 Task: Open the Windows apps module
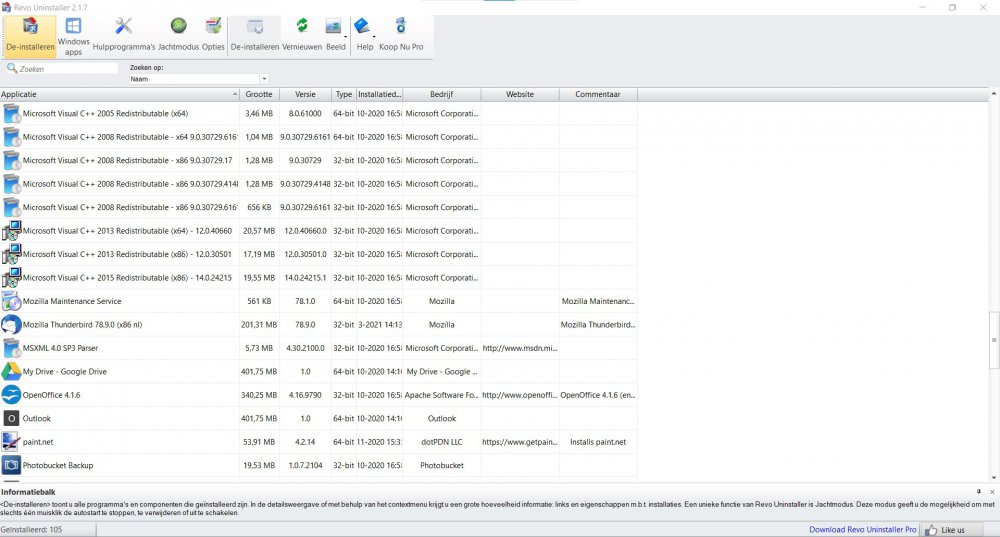coord(73,35)
